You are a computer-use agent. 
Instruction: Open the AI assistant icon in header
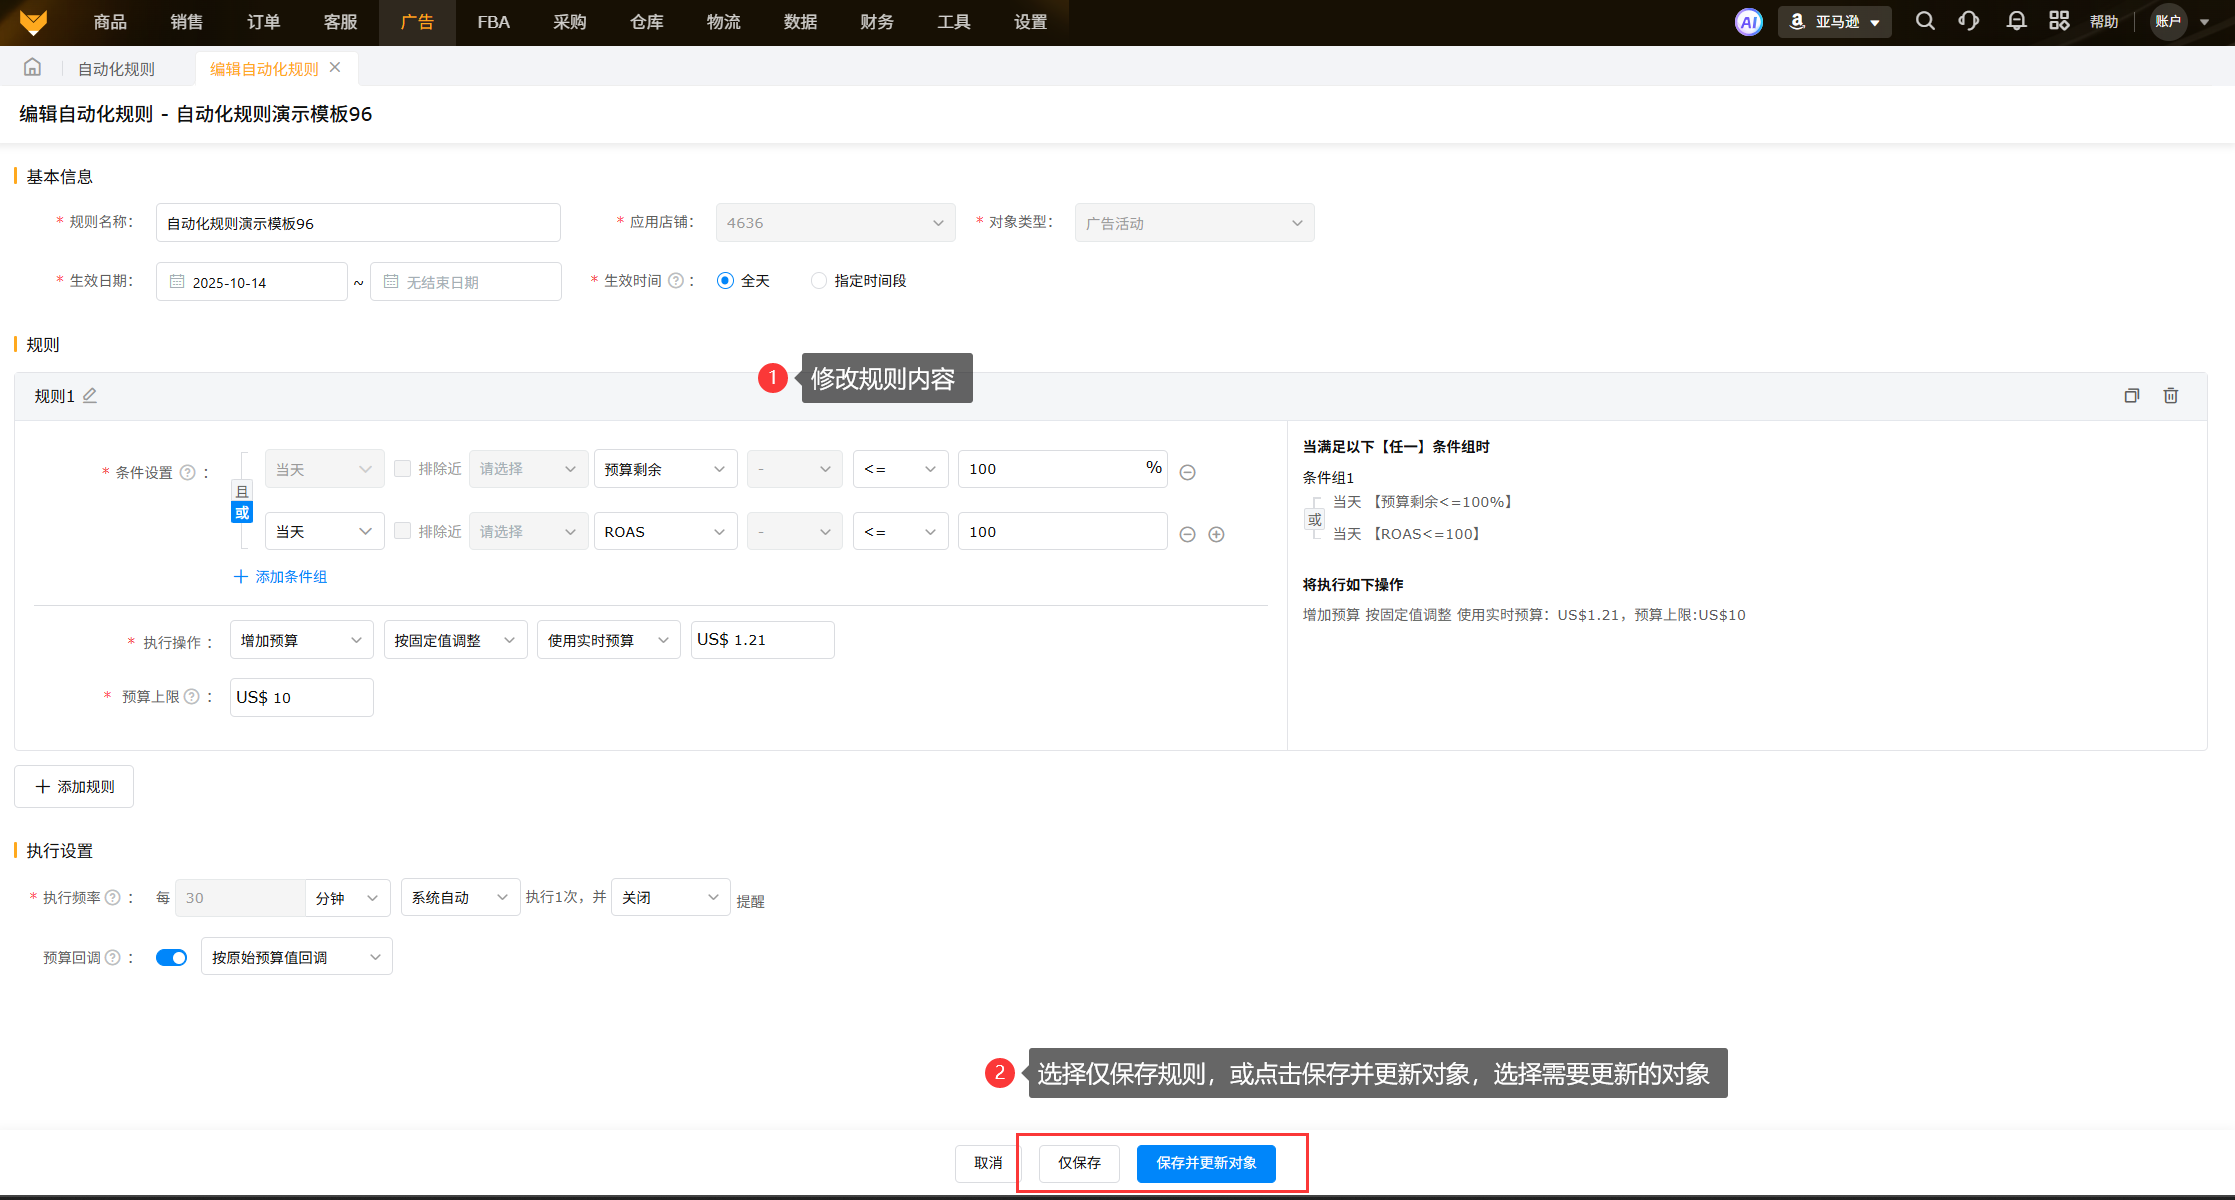click(x=1748, y=22)
